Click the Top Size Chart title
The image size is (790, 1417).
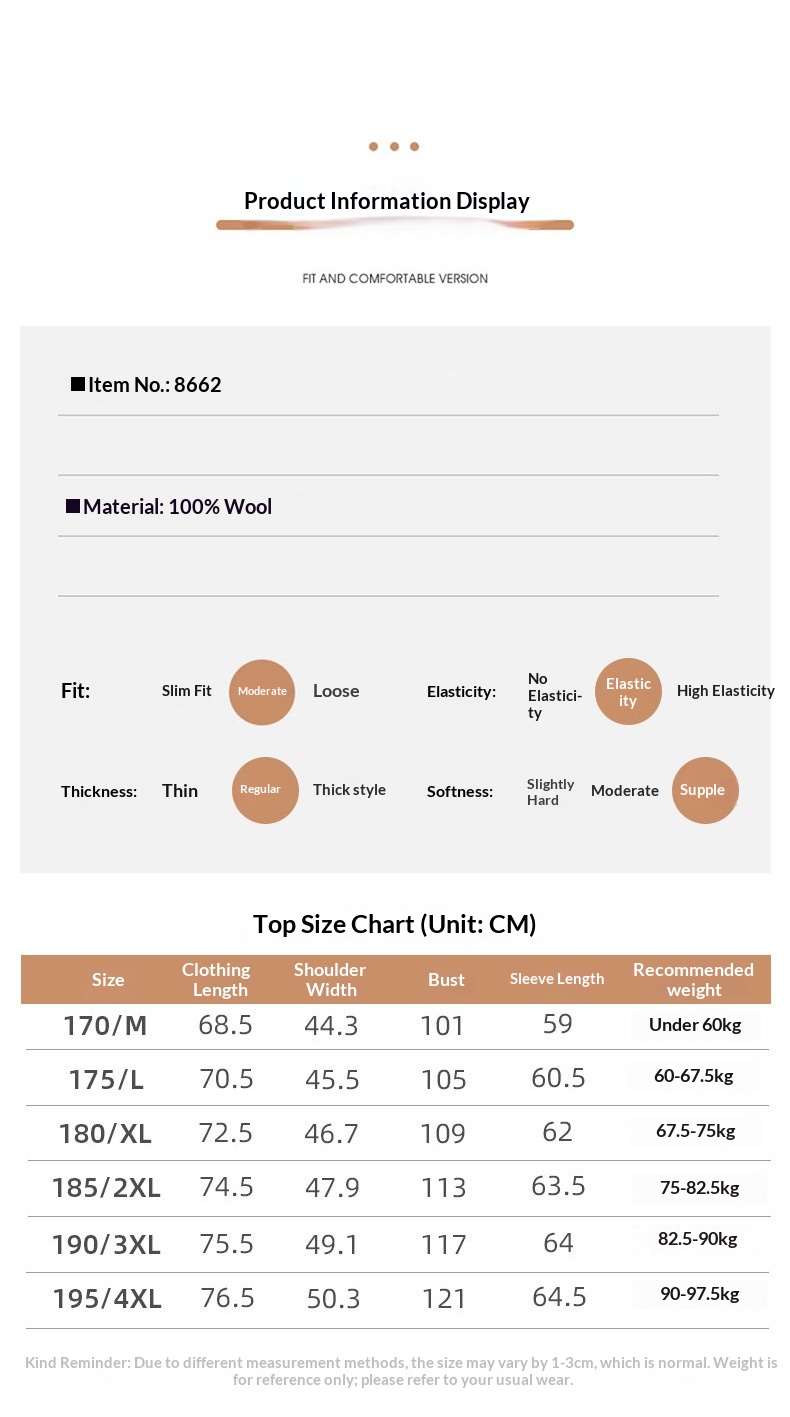(x=394, y=924)
